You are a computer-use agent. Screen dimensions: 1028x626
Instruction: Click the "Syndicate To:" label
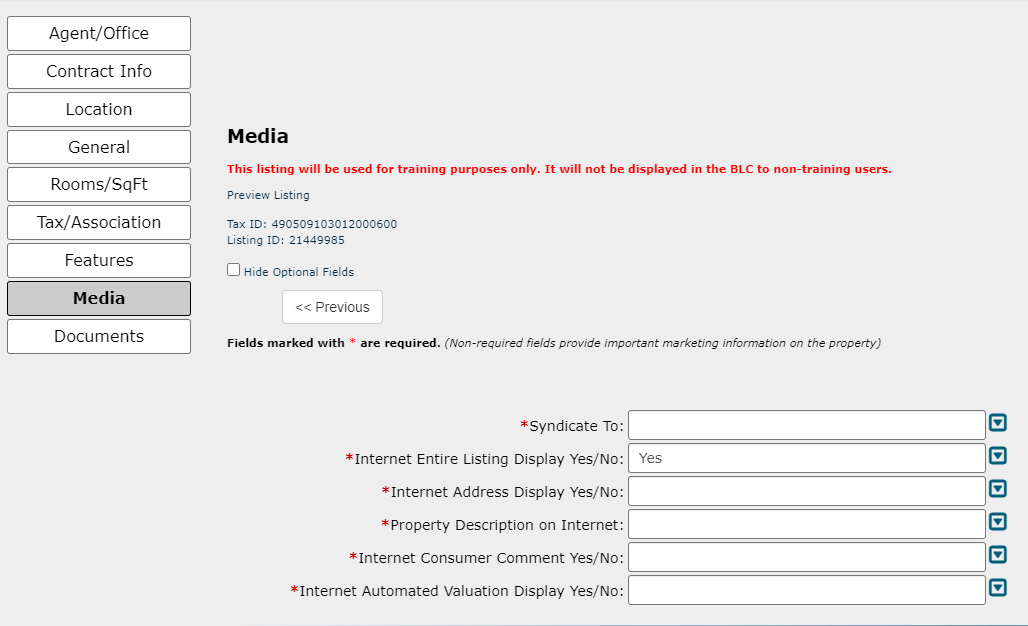point(572,426)
